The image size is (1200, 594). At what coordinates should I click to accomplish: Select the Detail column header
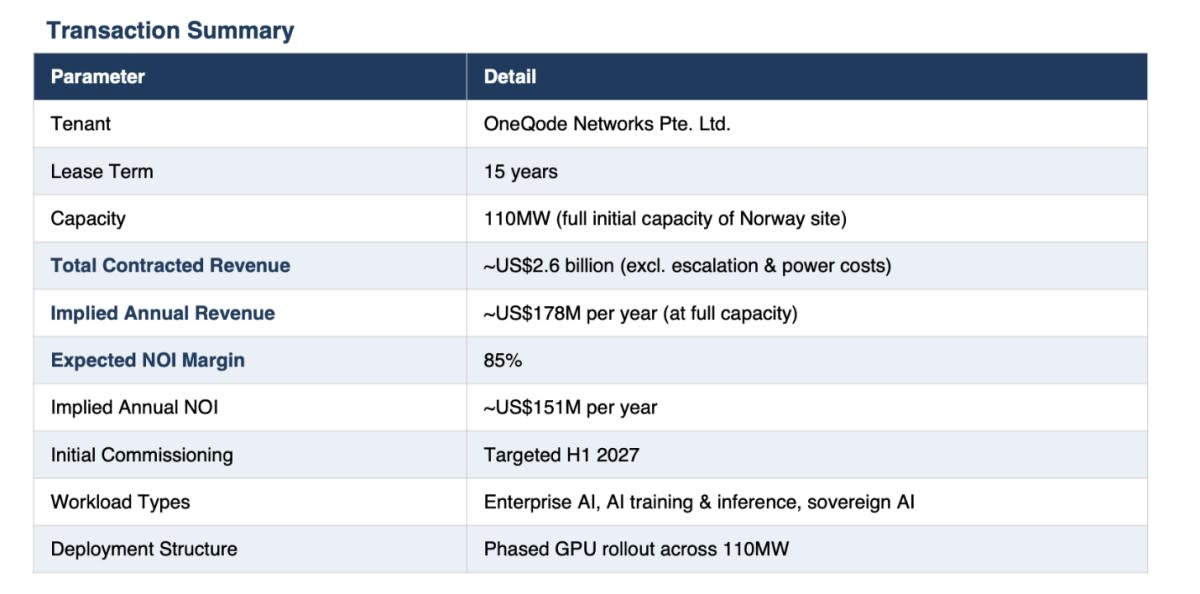pos(510,77)
